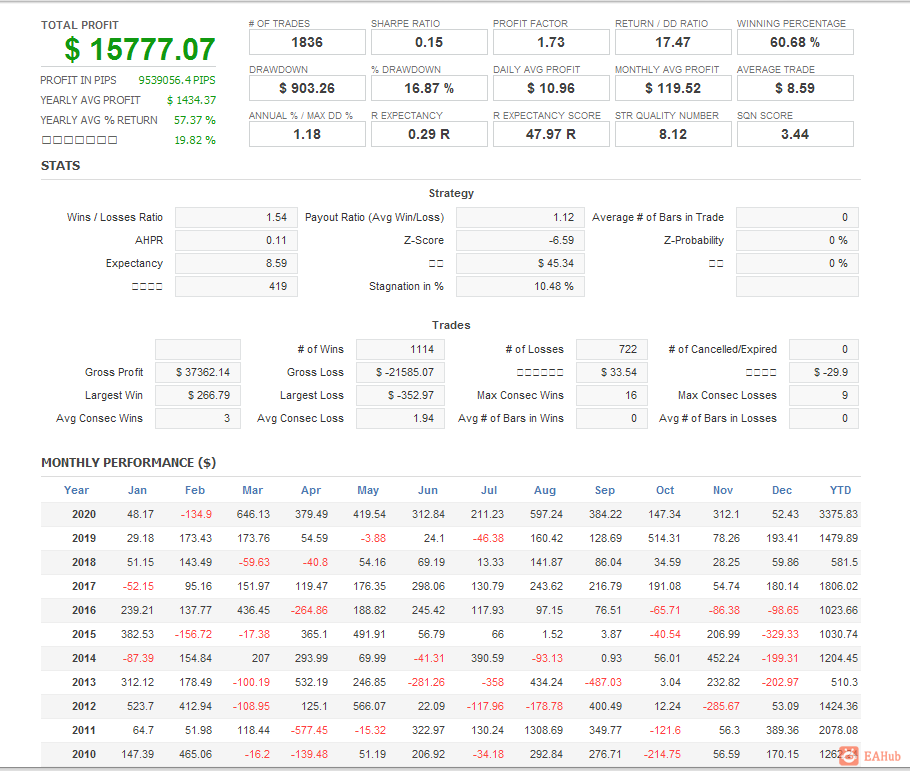
Task: Select the $ 45.34 field
Action: (520, 264)
